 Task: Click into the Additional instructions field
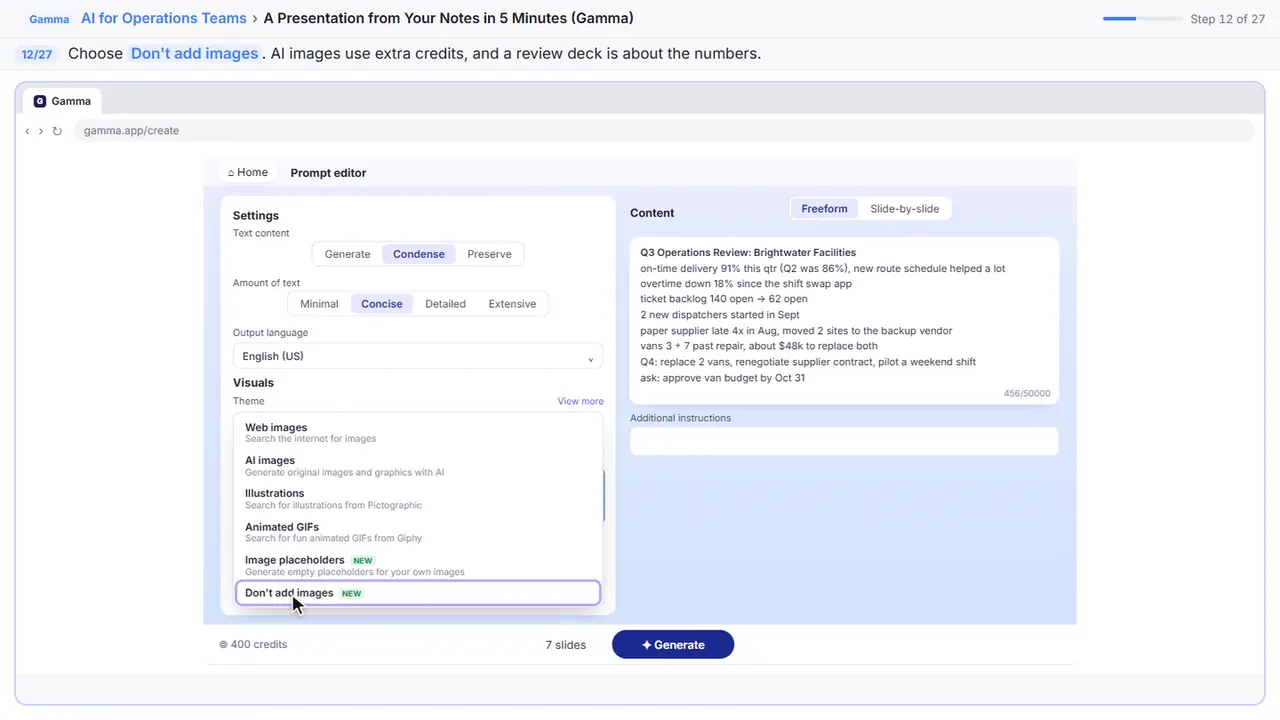(x=844, y=441)
